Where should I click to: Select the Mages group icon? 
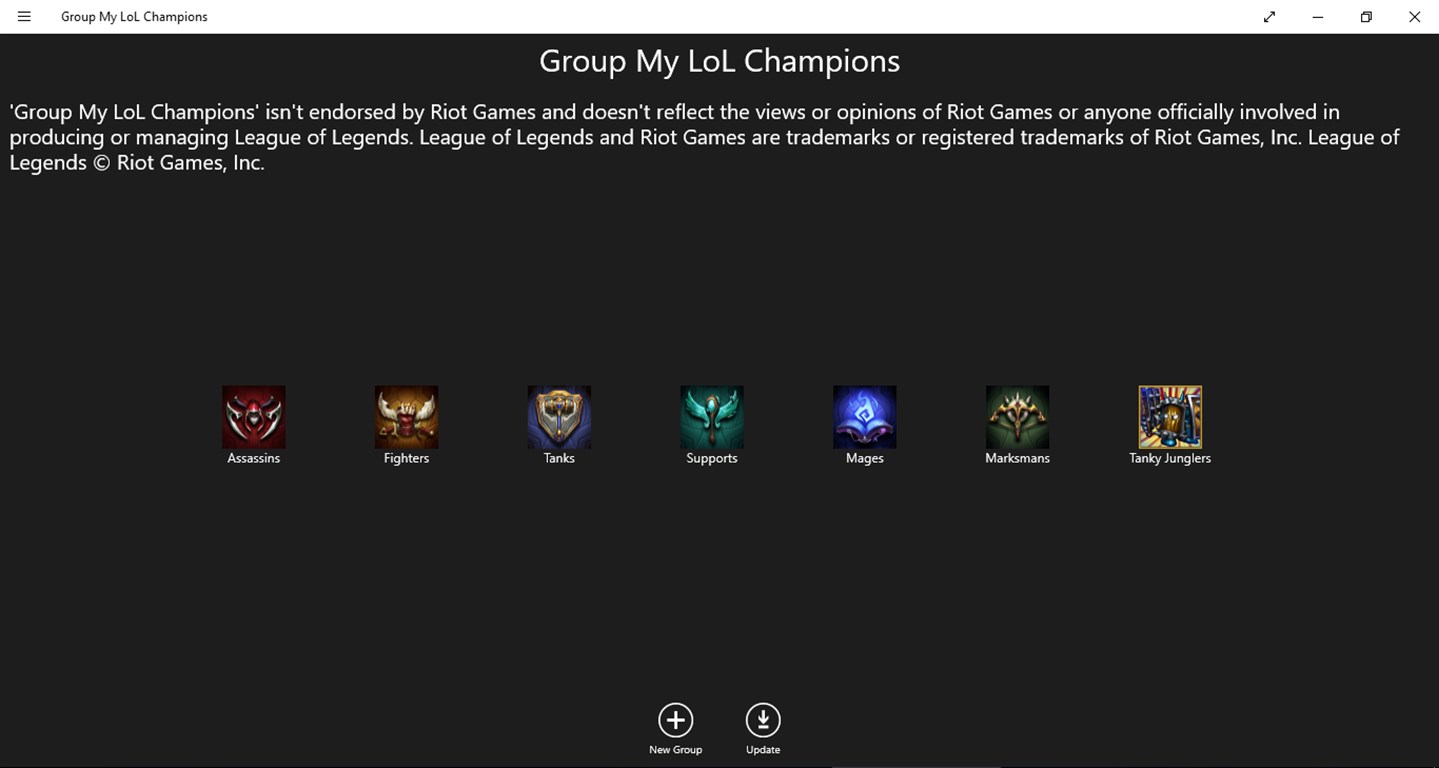[865, 417]
